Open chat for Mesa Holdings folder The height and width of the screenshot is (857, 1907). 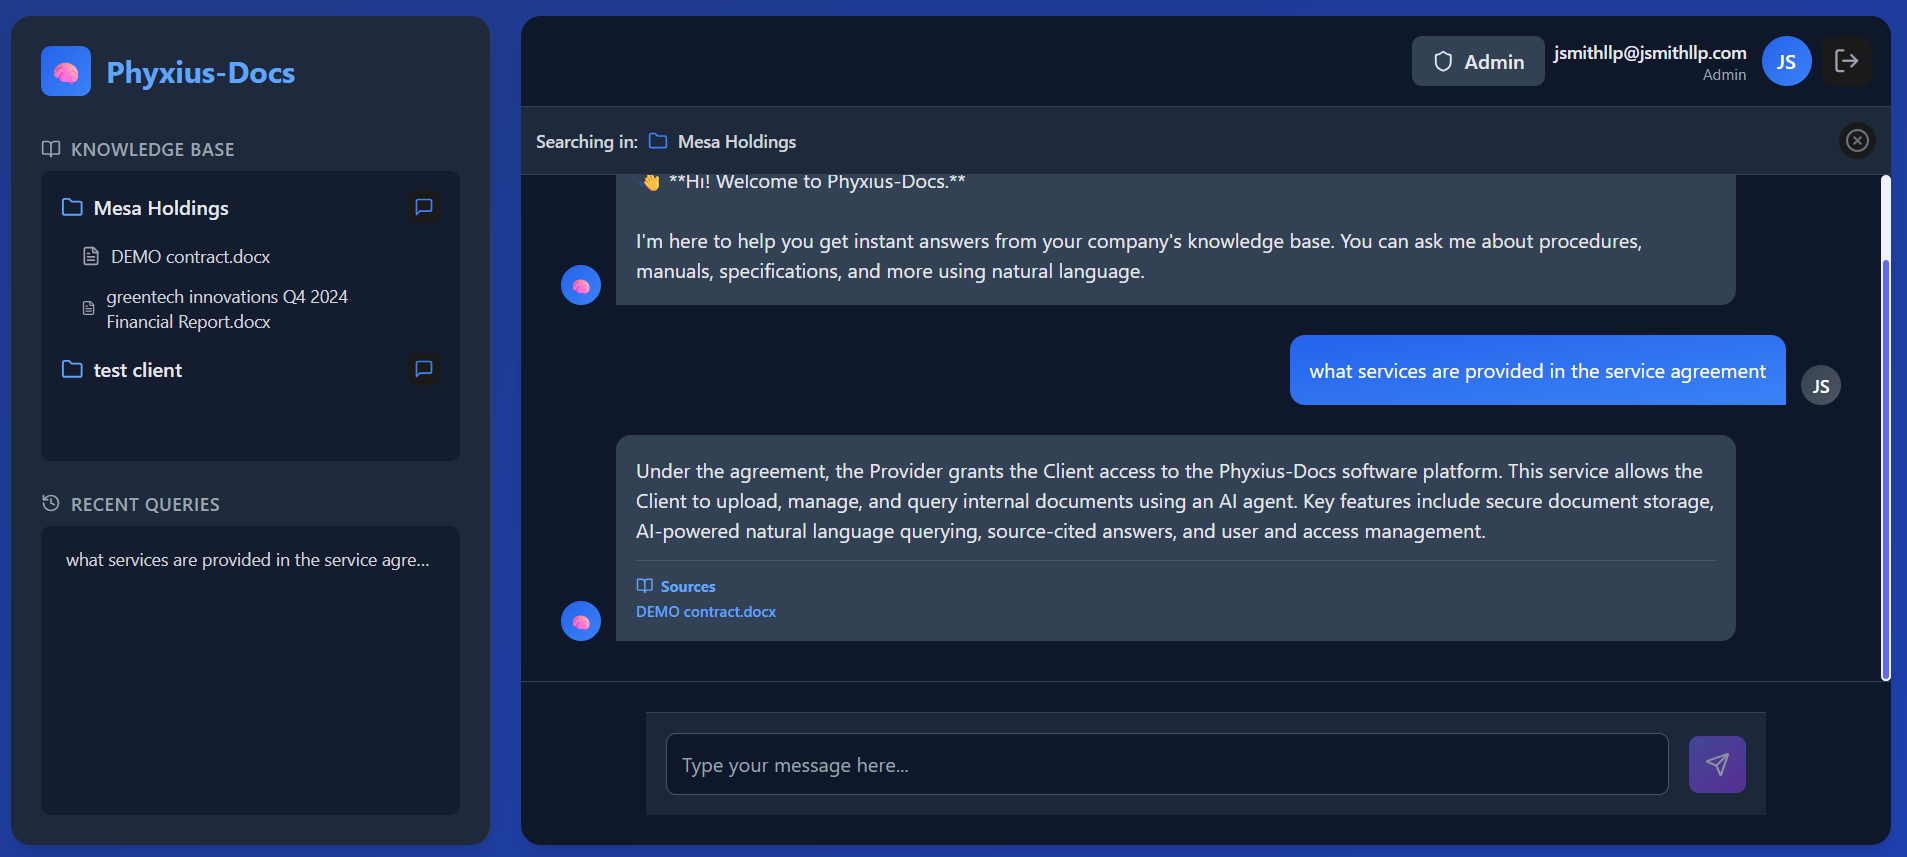coord(424,207)
